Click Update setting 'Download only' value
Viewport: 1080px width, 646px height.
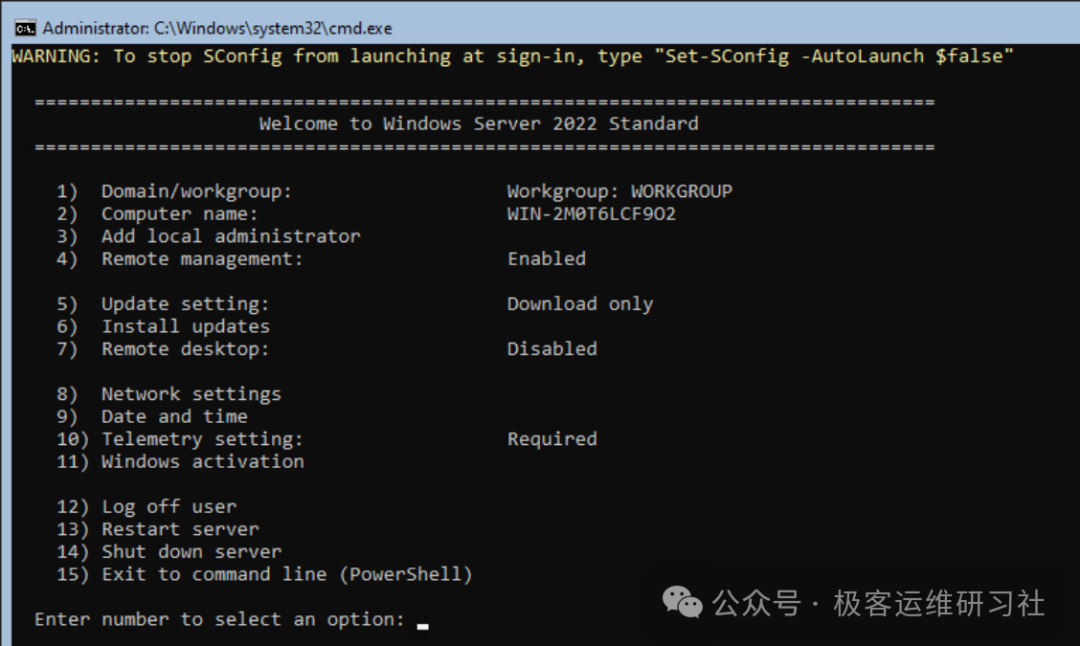pyautogui.click(x=579, y=304)
